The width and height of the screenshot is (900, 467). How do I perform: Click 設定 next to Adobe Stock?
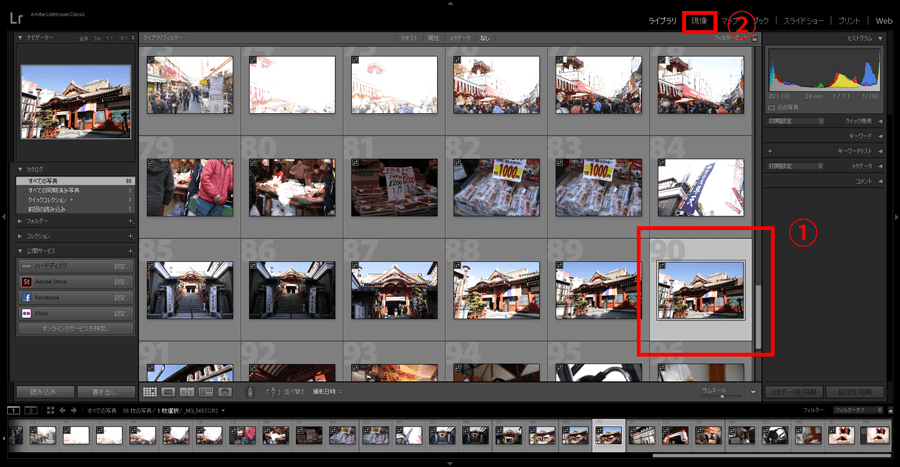tap(120, 282)
